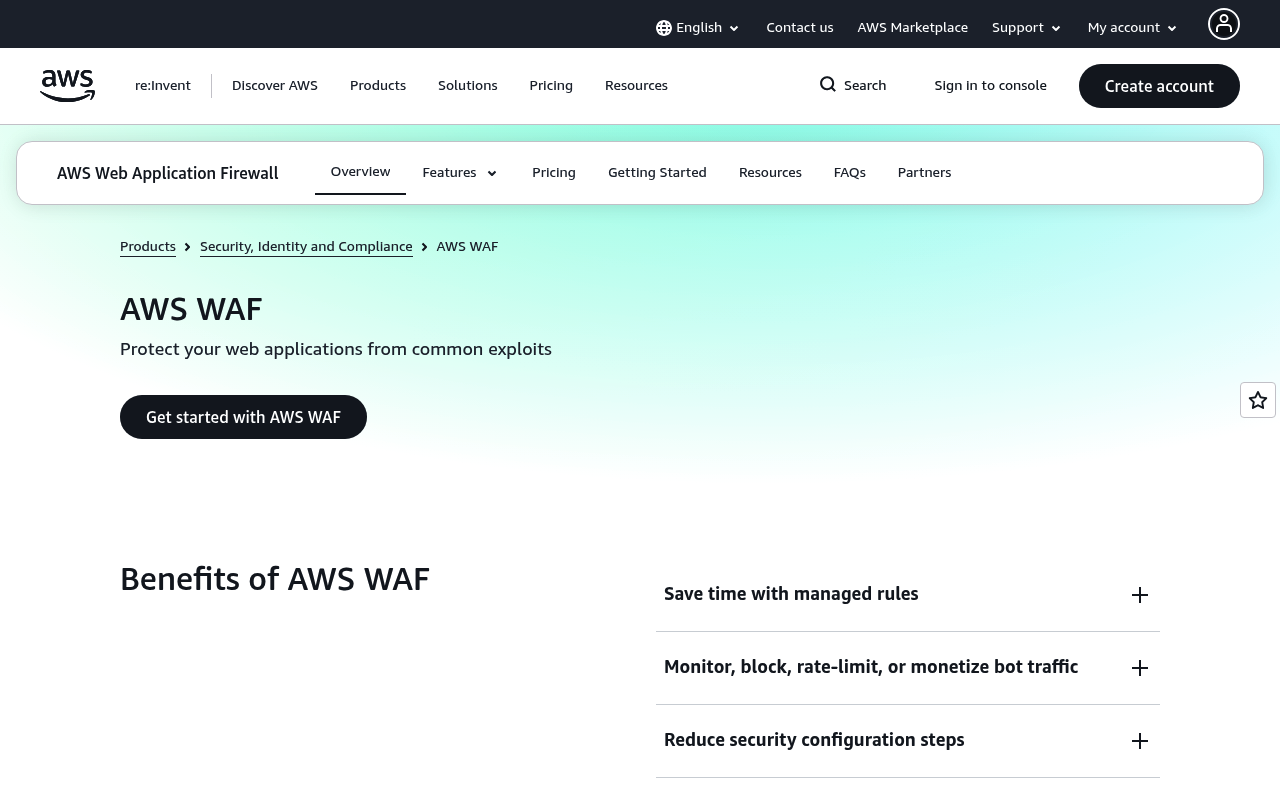Click Sign in to console
Image resolution: width=1280 pixels, height=800 pixels.
pyautogui.click(x=991, y=86)
